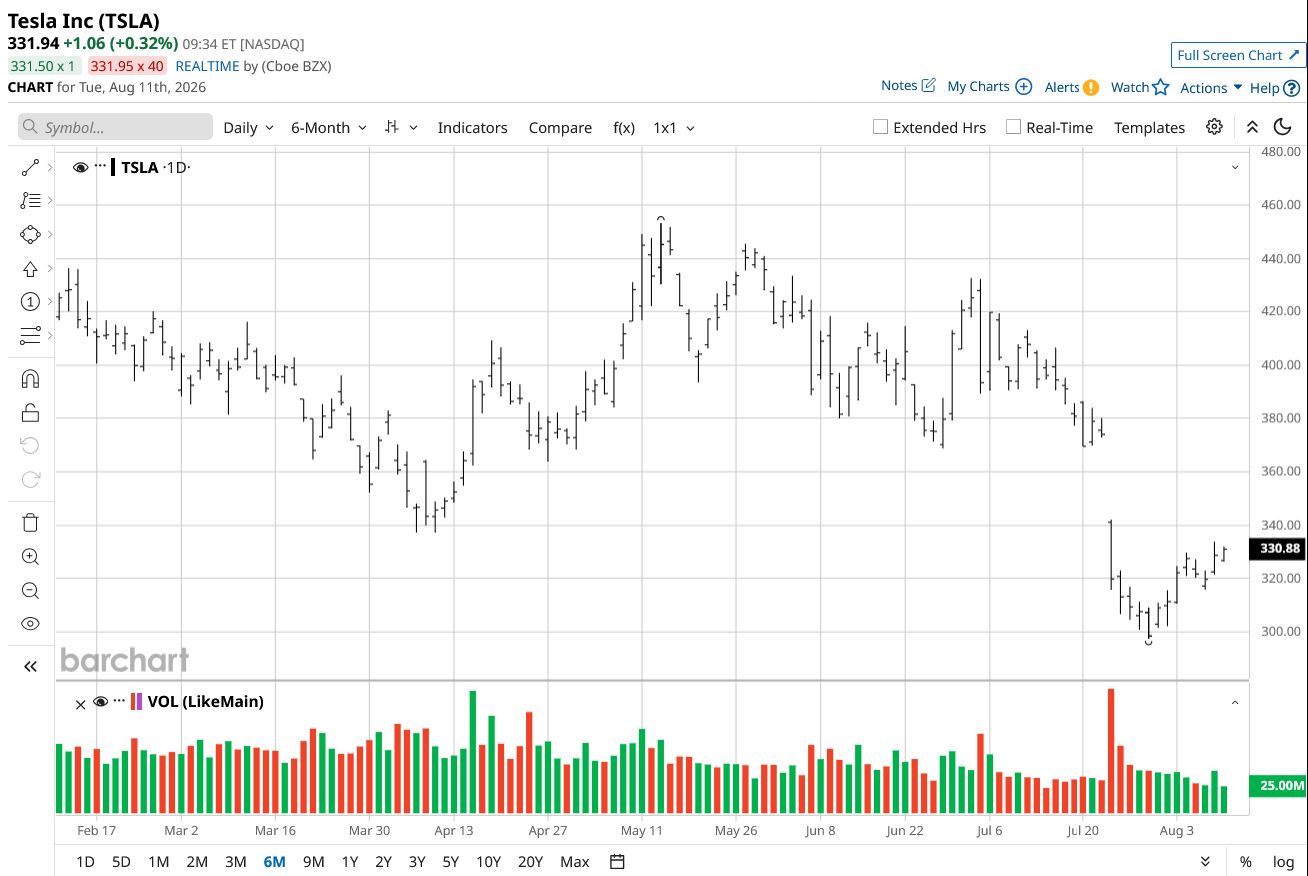Collapse the volume pane chevron
Viewport: 1308px width, 876px height.
click(x=1235, y=702)
